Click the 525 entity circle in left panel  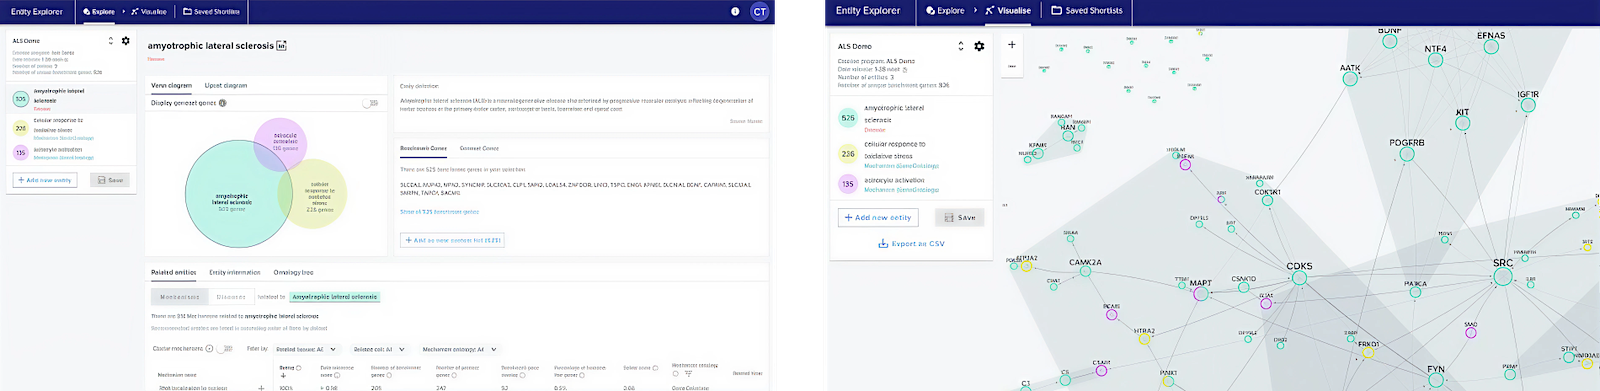(21, 99)
